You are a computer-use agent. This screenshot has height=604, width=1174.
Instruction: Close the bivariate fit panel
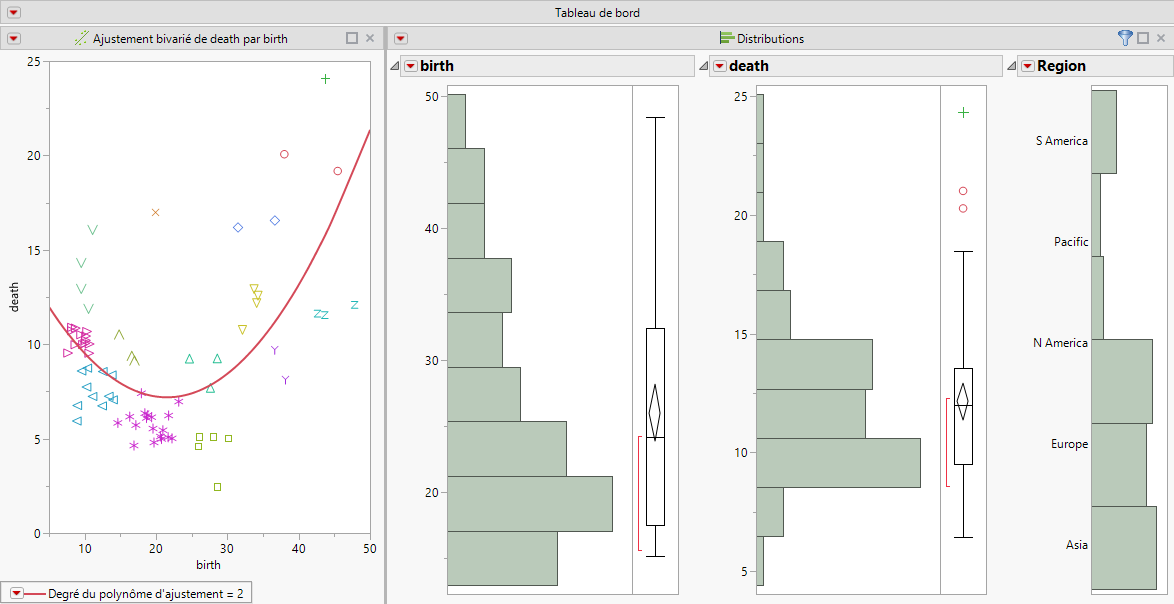coord(370,38)
